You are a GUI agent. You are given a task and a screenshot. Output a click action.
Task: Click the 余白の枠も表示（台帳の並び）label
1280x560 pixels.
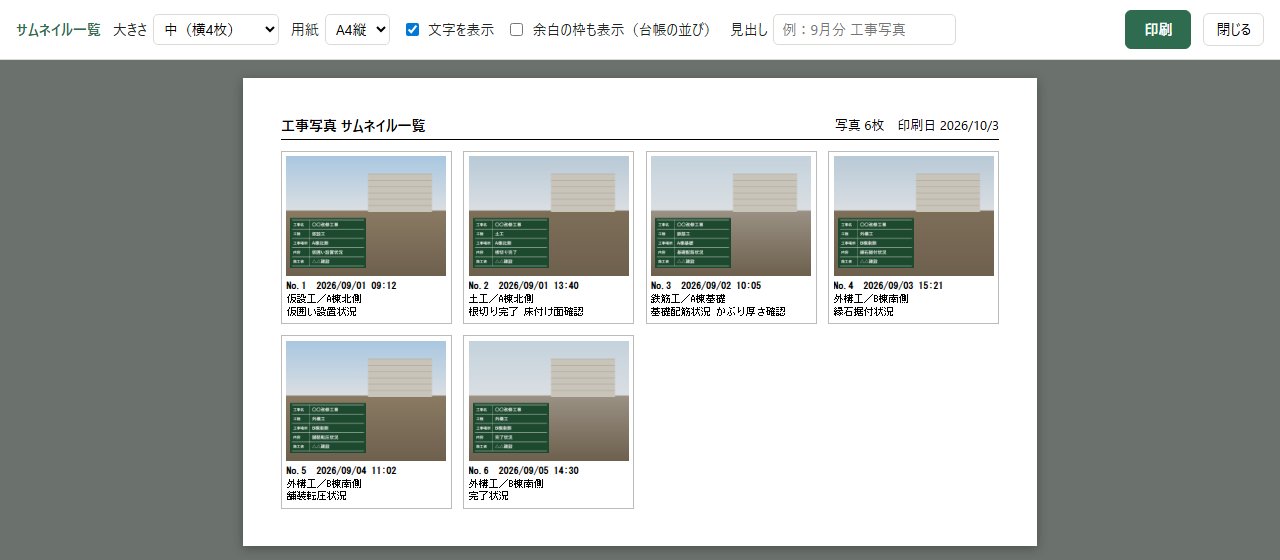(x=622, y=30)
